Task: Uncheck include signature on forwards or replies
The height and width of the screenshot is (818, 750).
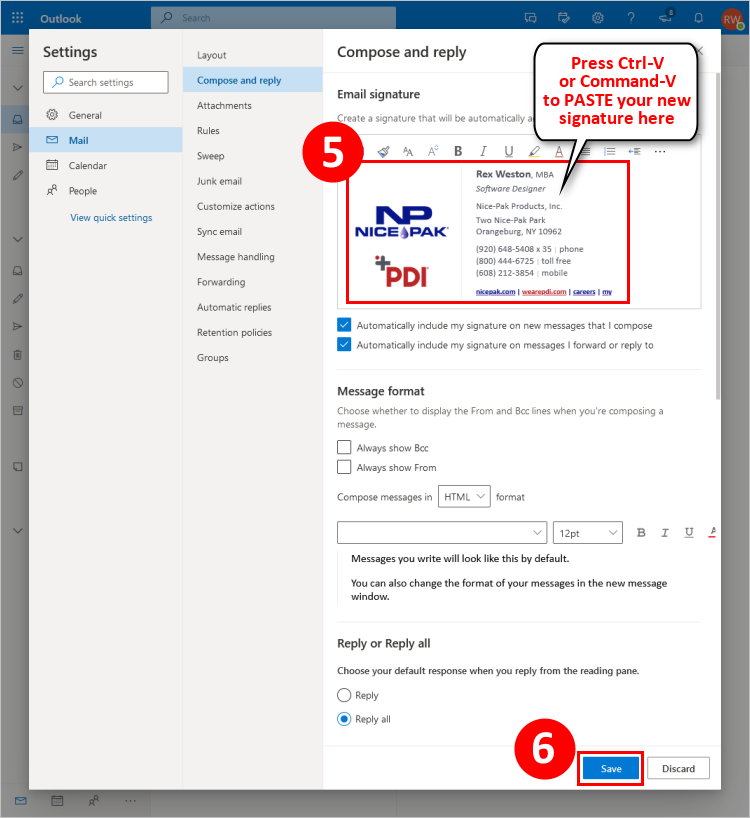Action: coord(344,344)
